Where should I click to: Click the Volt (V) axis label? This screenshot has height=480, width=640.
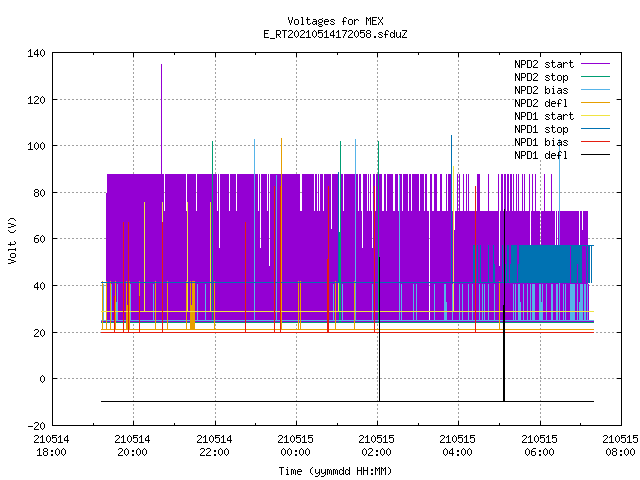(x=12, y=240)
